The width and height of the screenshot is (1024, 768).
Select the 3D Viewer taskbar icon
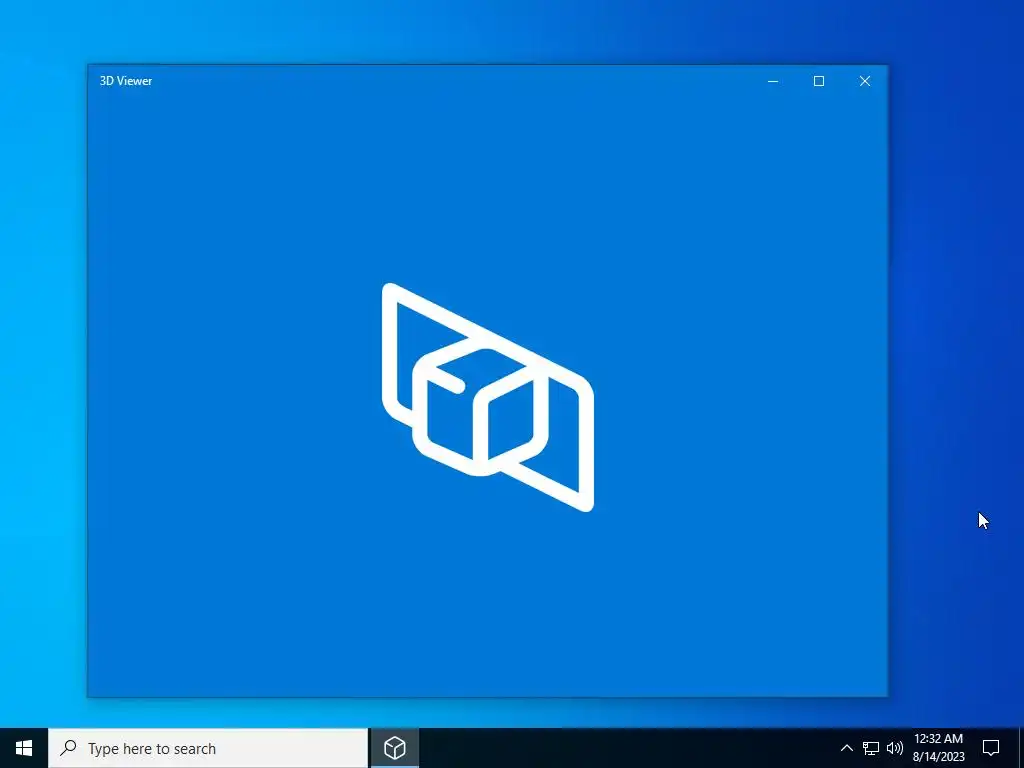pyautogui.click(x=394, y=748)
